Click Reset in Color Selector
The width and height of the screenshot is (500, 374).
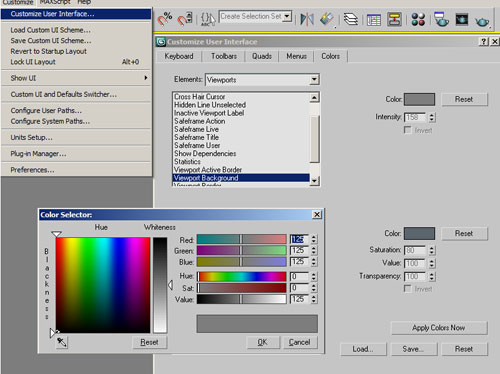point(149,342)
